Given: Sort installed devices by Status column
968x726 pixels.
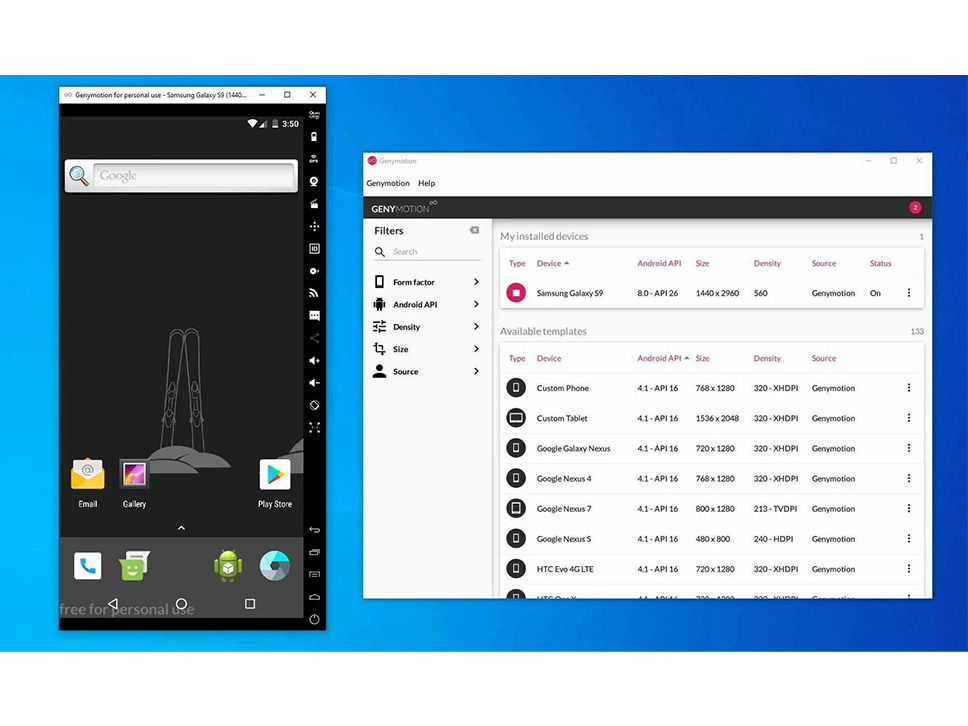Looking at the screenshot, I should click(880, 263).
